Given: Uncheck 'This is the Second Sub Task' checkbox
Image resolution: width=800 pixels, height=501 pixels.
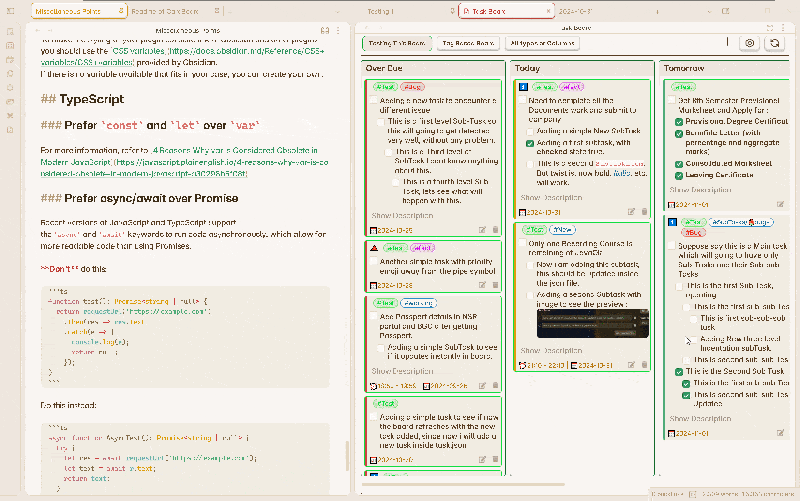Looking at the screenshot, I should point(679,372).
